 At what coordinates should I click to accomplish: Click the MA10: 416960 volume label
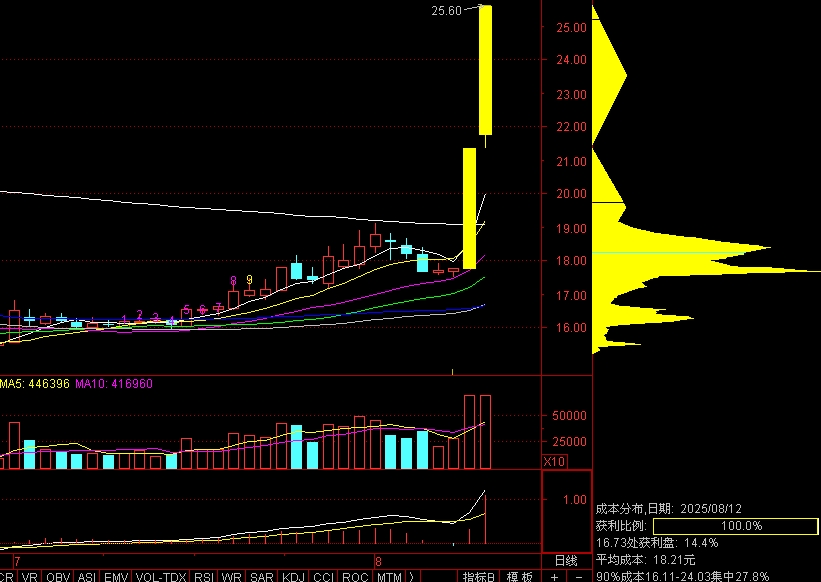coord(114,384)
